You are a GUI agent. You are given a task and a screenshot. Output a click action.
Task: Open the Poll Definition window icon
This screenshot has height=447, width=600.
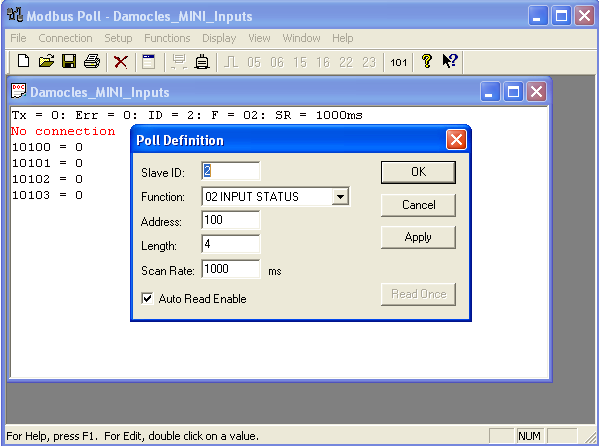tap(148, 62)
